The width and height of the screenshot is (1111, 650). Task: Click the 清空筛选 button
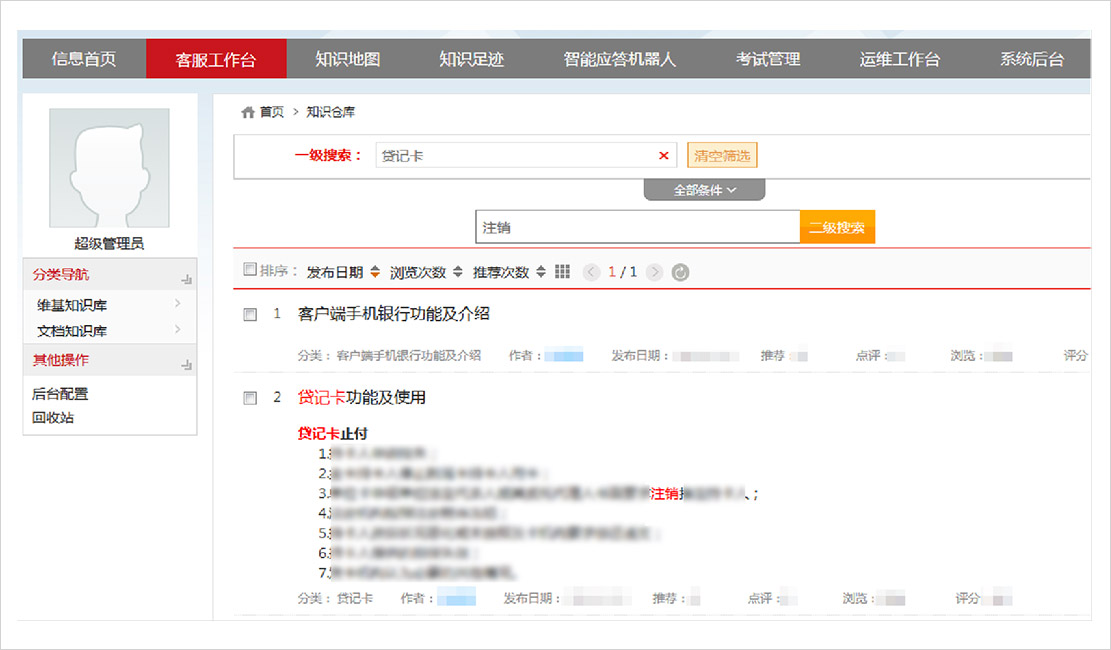(x=722, y=156)
